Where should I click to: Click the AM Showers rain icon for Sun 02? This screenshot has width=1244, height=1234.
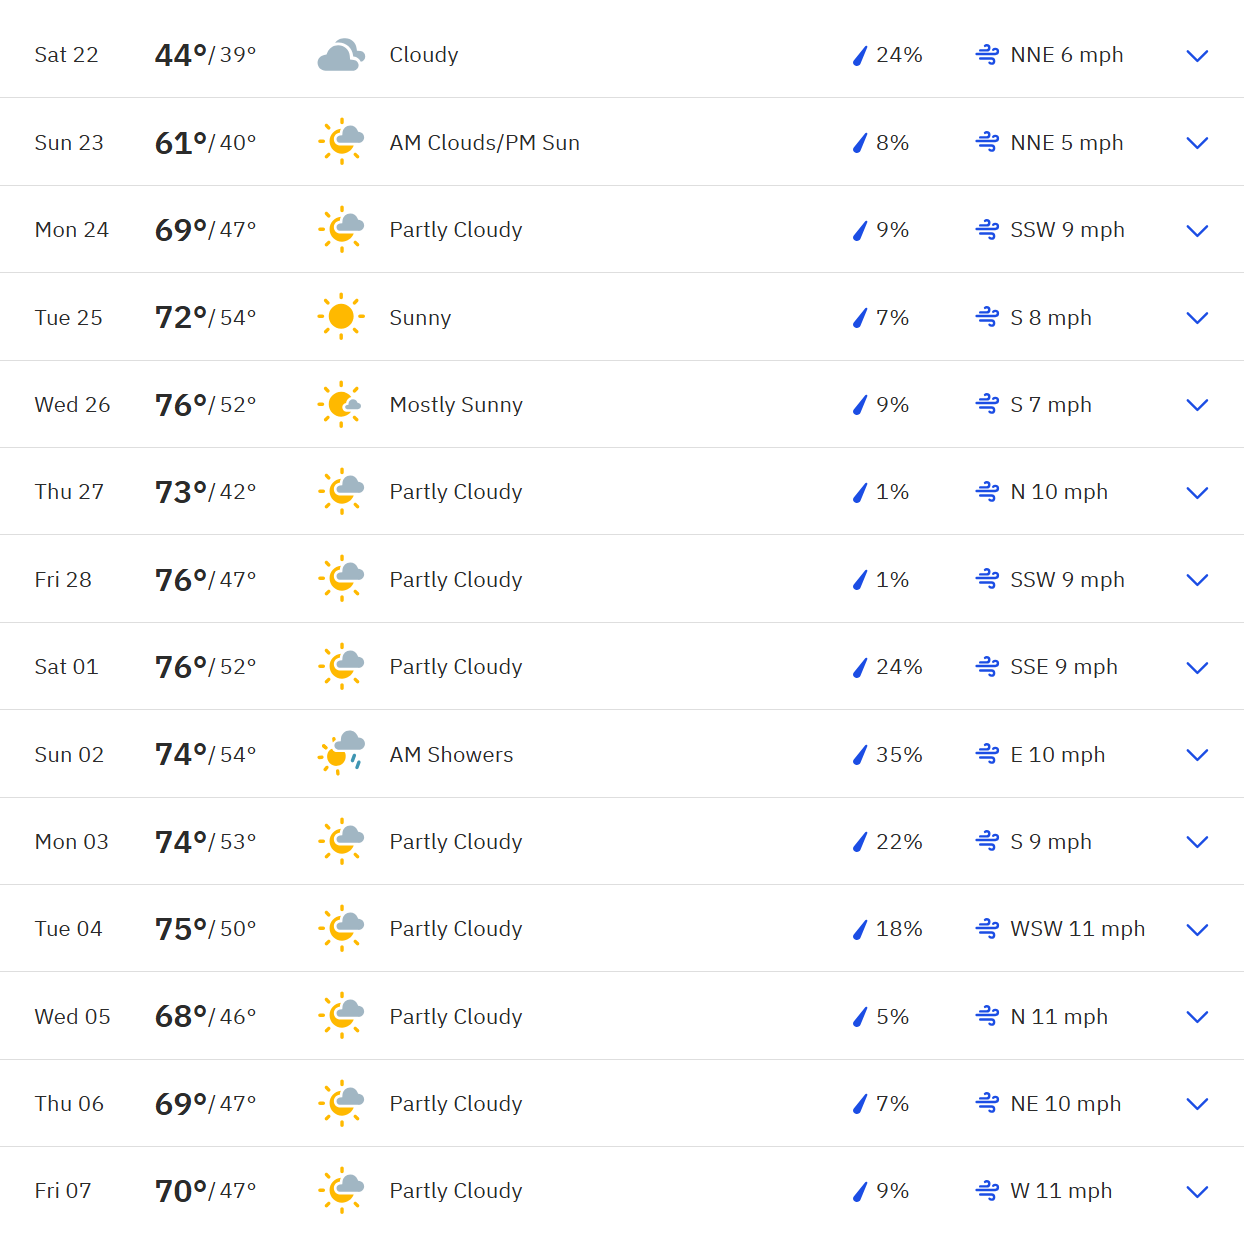click(x=341, y=754)
